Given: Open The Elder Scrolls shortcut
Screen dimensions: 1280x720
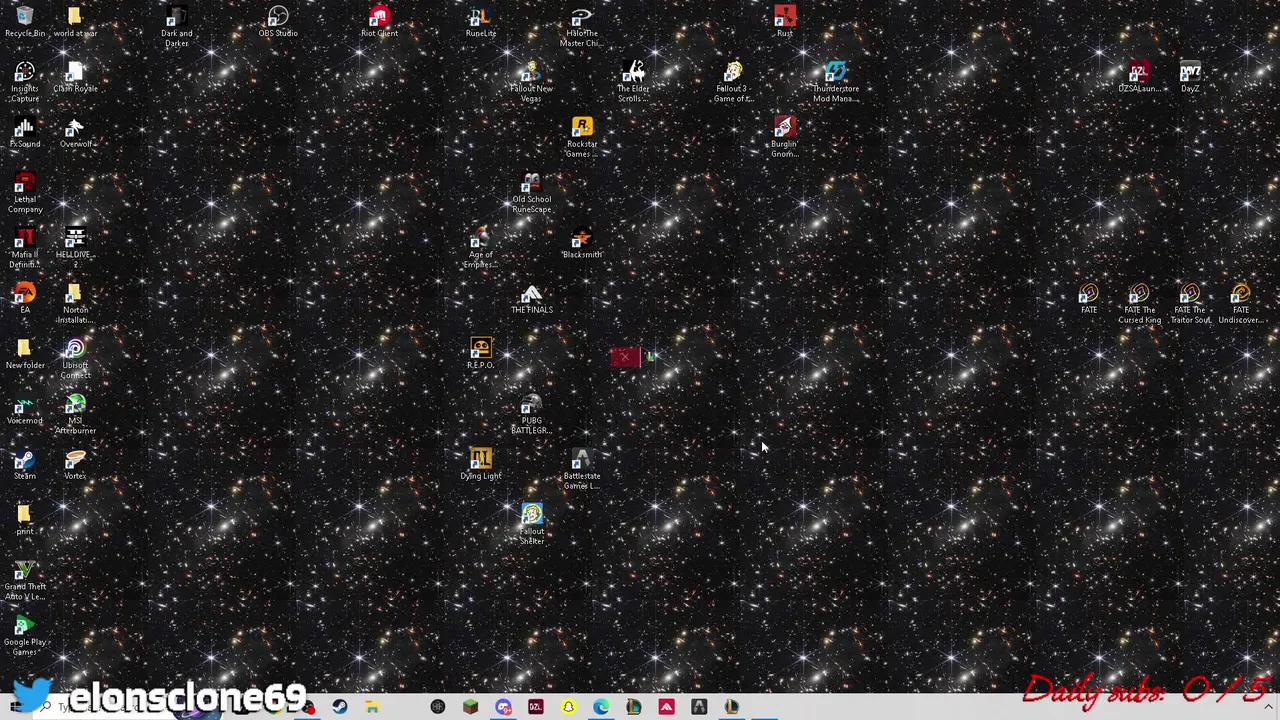Looking at the screenshot, I should [x=633, y=81].
